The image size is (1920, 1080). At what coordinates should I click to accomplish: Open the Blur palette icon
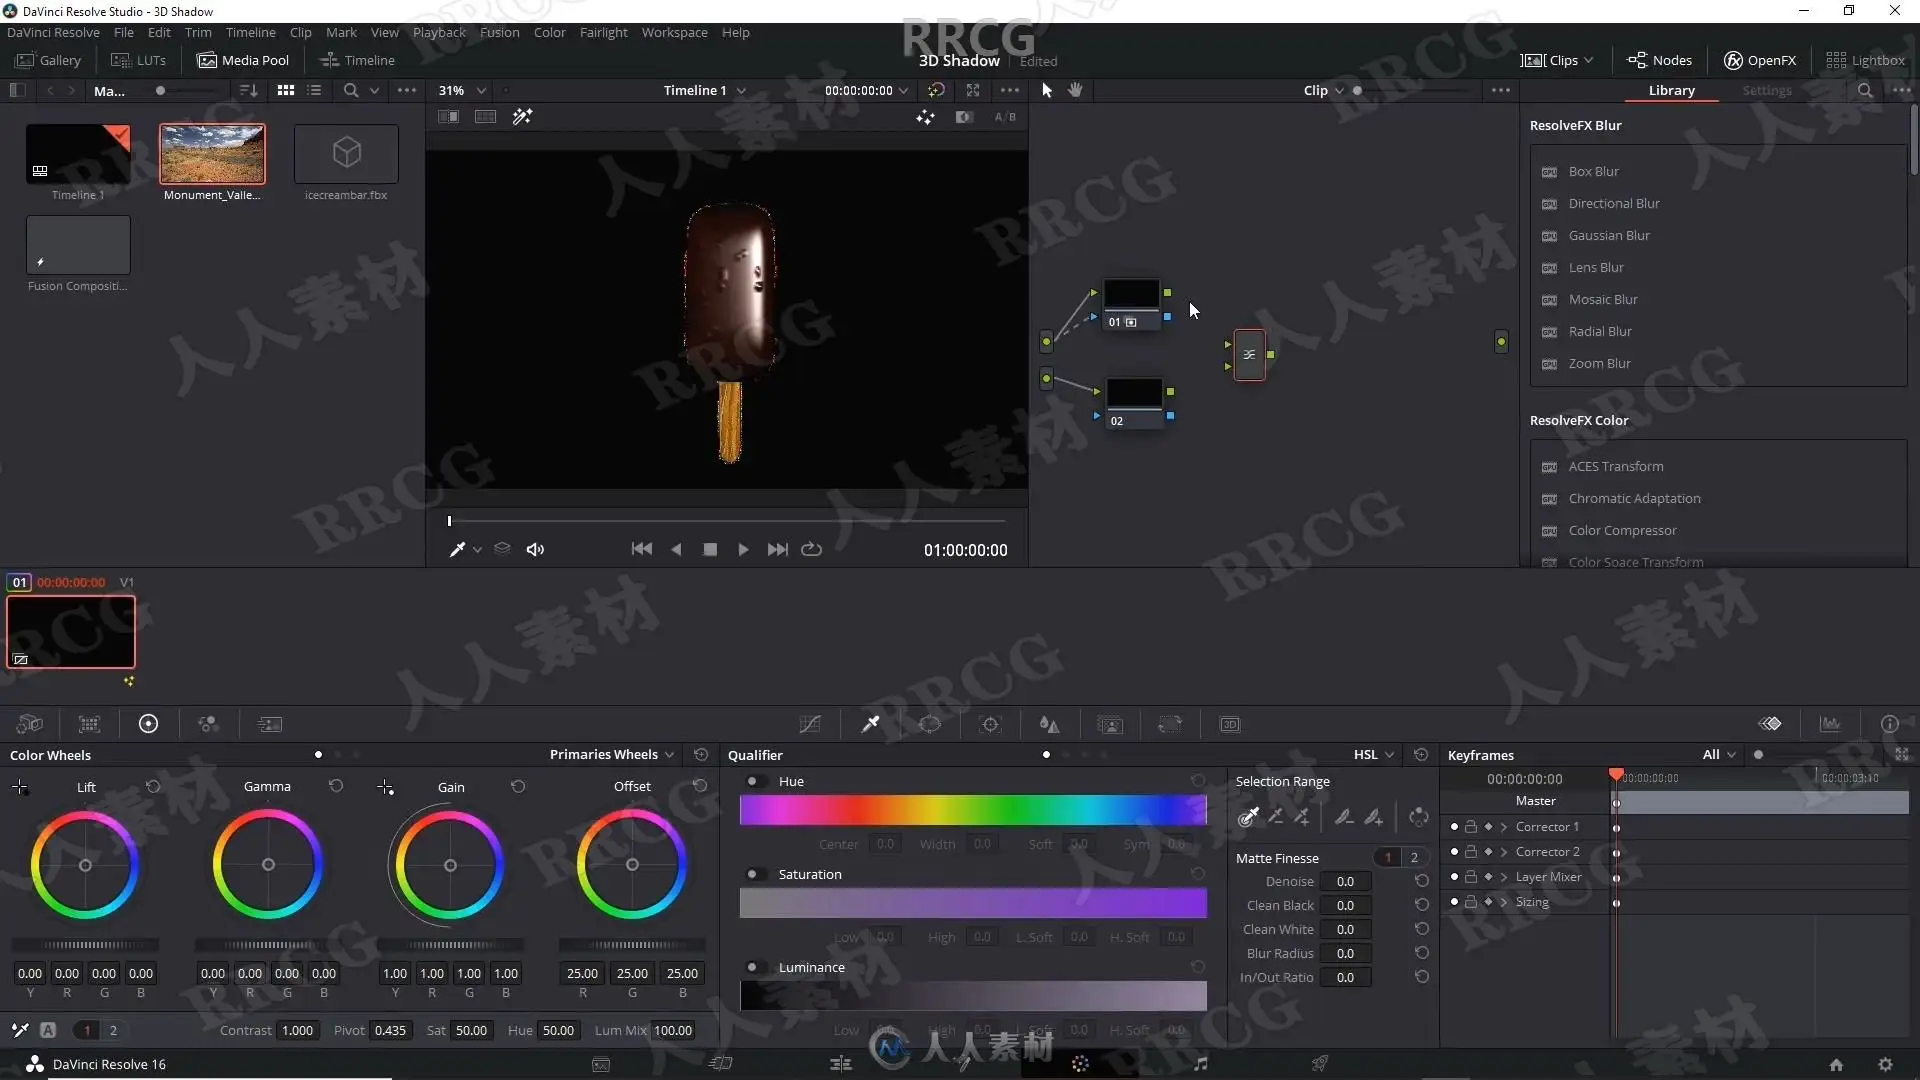[1049, 724]
